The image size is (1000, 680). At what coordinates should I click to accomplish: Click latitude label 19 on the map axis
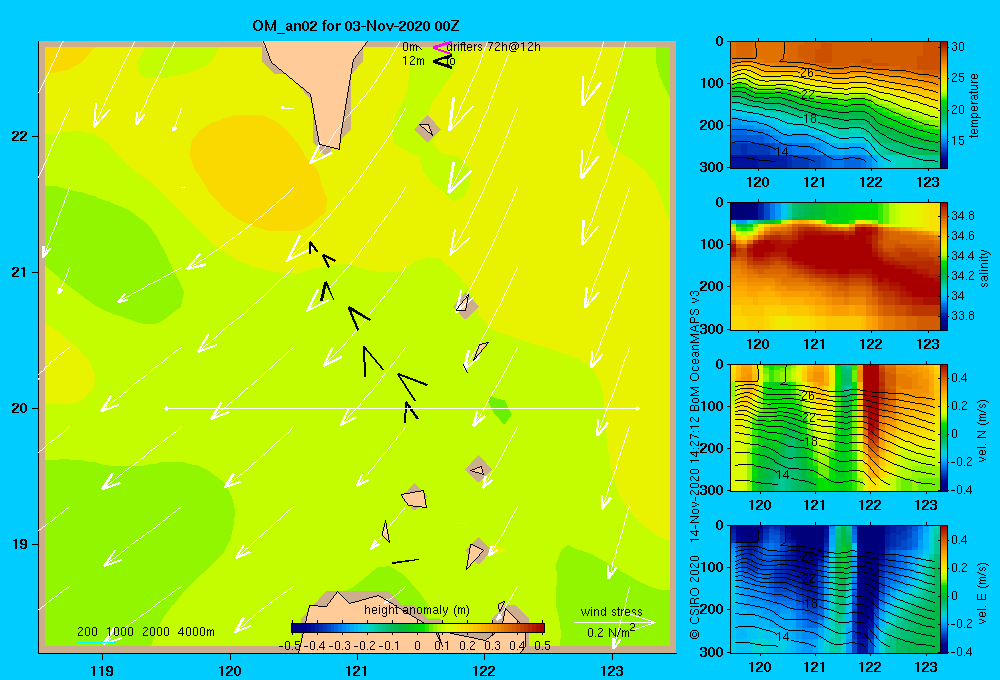tap(20, 544)
